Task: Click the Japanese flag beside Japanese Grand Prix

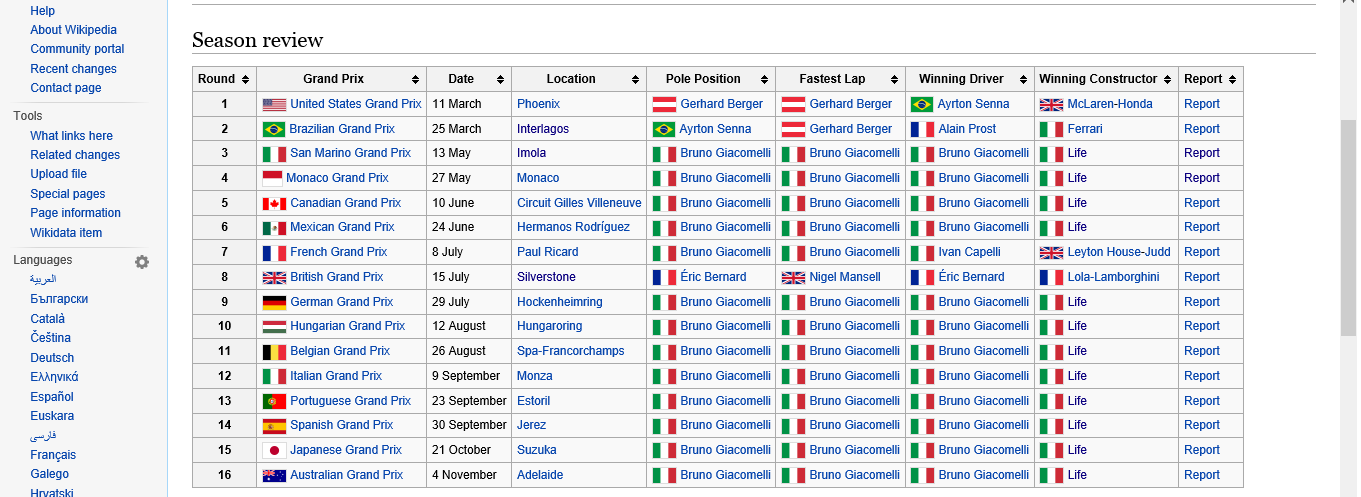Action: 274,450
